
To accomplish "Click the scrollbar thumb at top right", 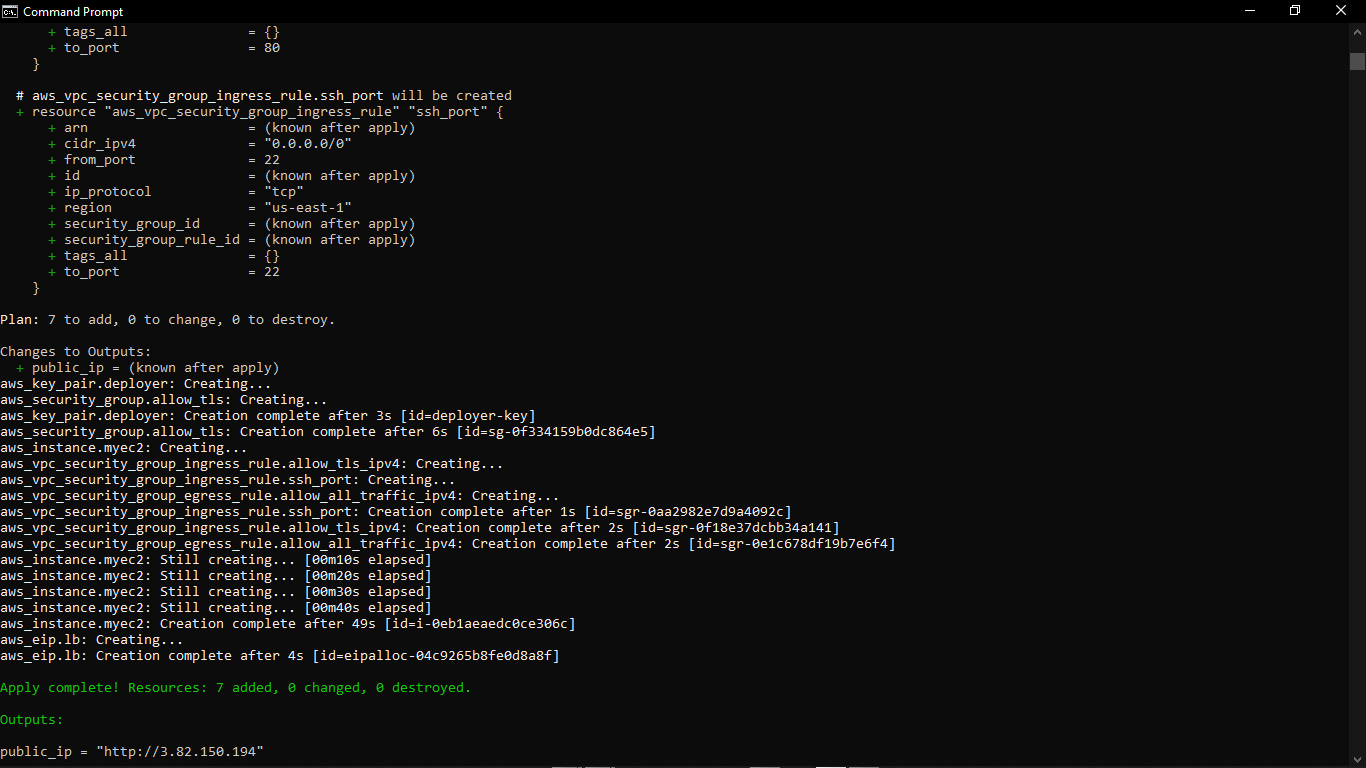I will click(x=1358, y=60).
